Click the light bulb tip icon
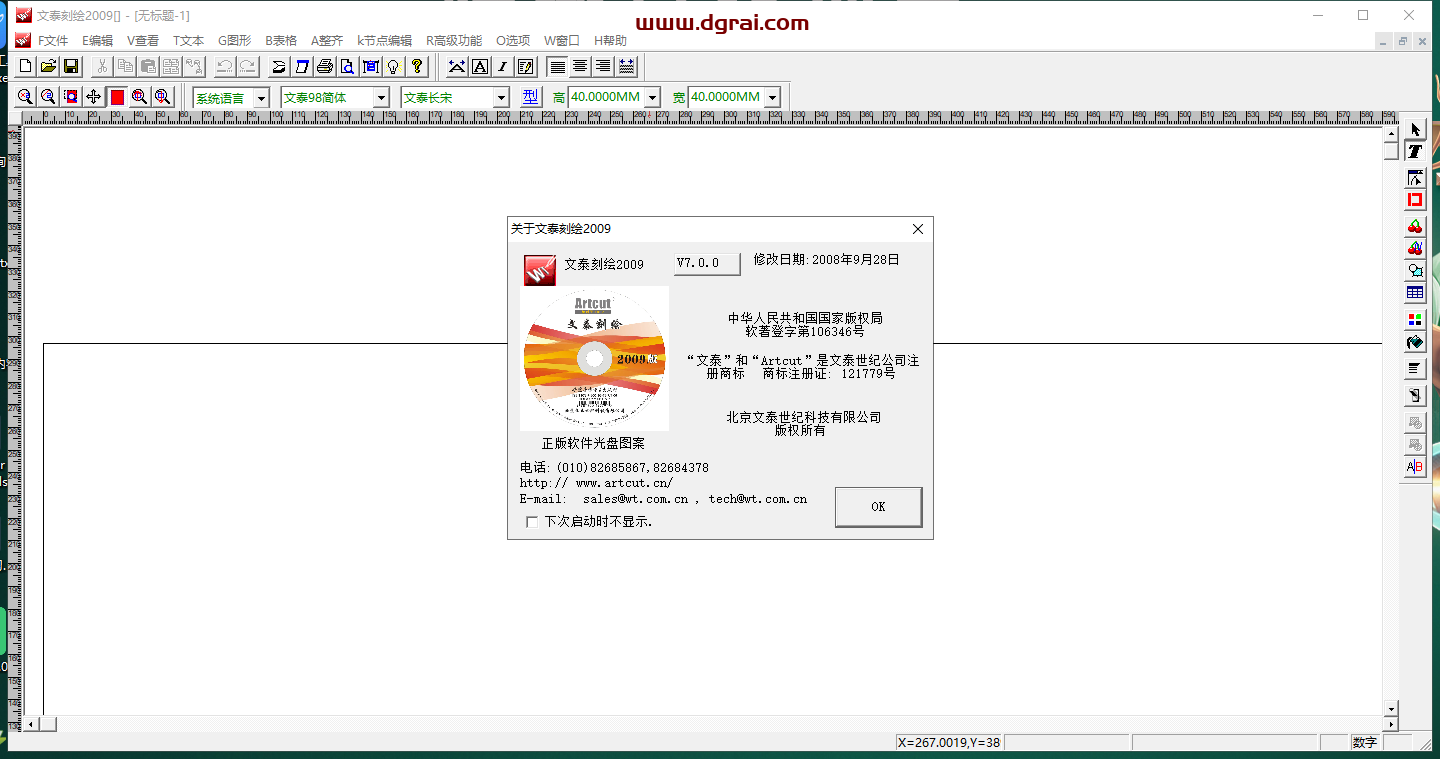 click(x=393, y=66)
